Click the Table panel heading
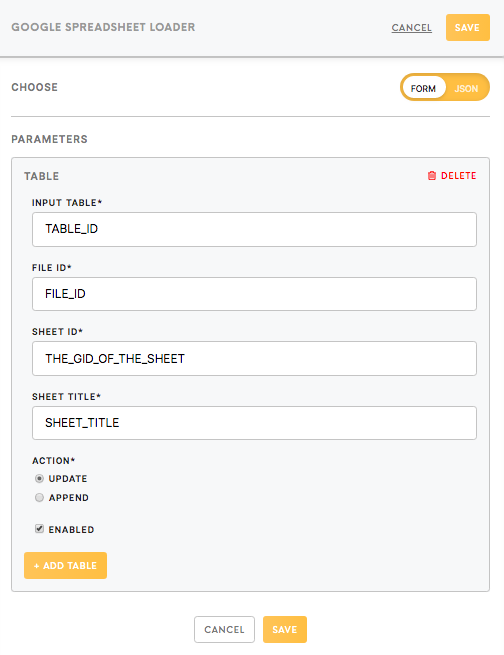The image size is (504, 655). coord(41,176)
